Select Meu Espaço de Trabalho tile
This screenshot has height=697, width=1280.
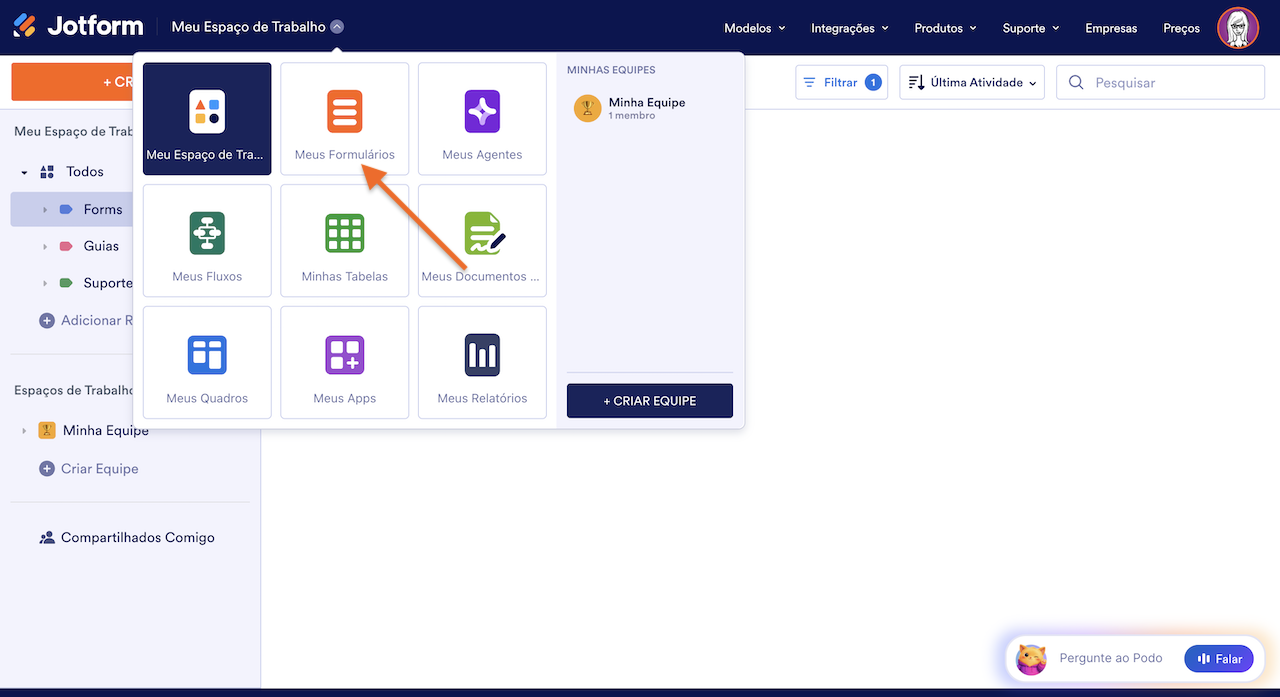(207, 119)
